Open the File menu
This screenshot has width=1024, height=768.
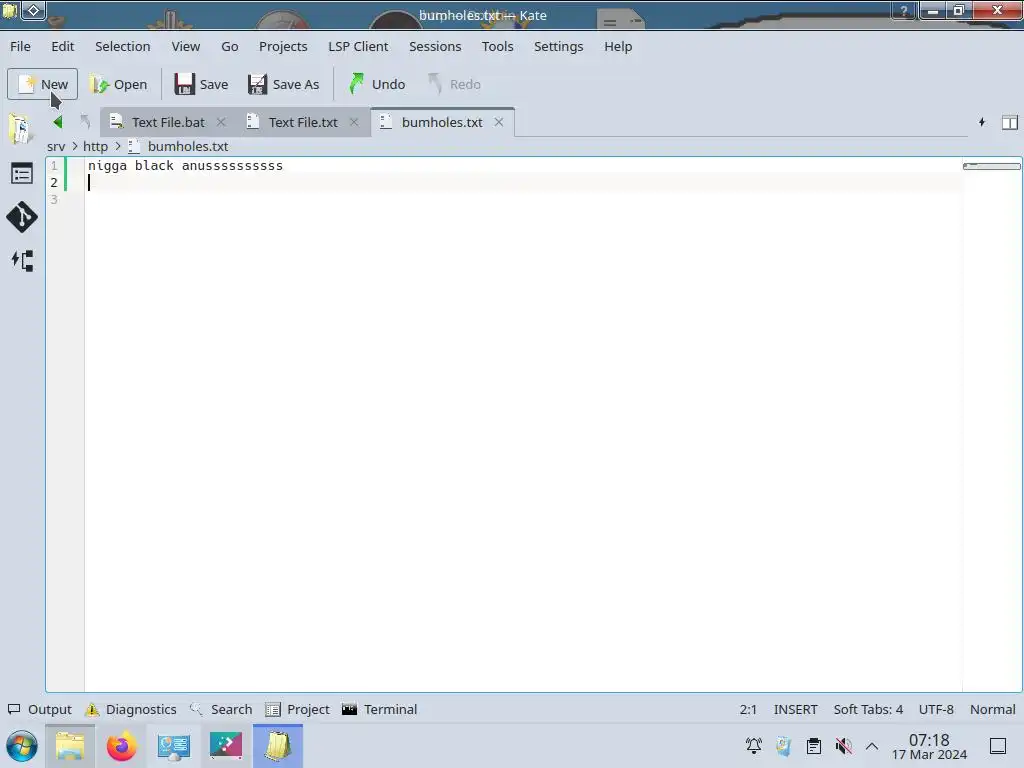[x=20, y=46]
